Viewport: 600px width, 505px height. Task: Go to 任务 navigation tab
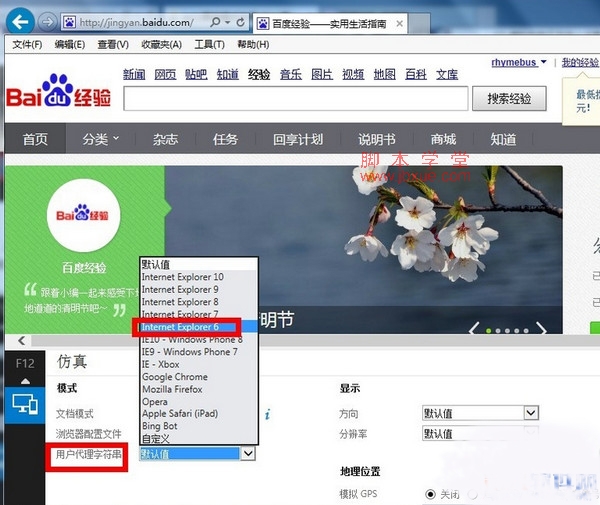pos(225,139)
